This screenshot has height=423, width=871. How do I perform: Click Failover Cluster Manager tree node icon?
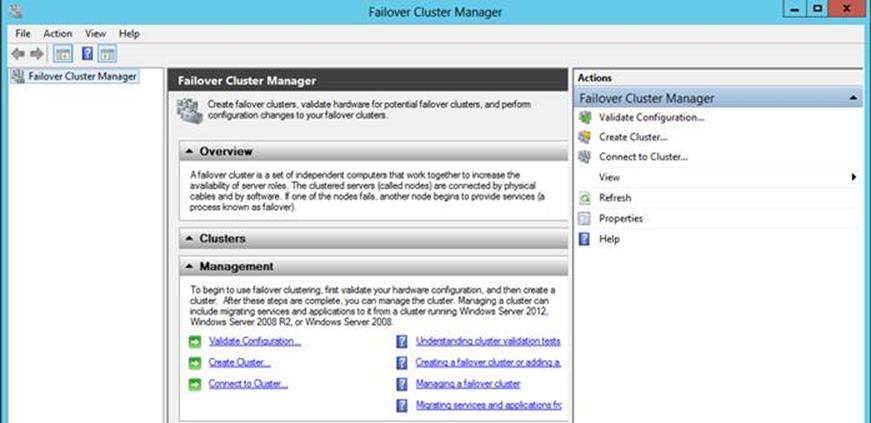coord(18,76)
